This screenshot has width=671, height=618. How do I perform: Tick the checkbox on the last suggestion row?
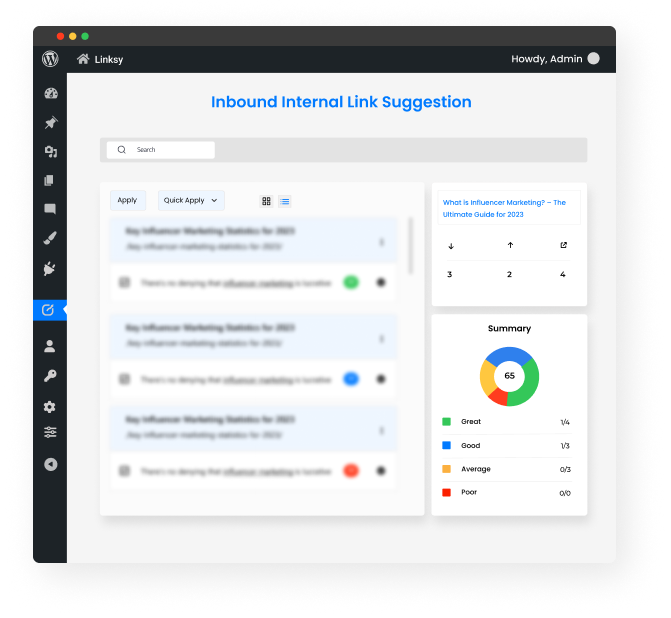tap(125, 471)
